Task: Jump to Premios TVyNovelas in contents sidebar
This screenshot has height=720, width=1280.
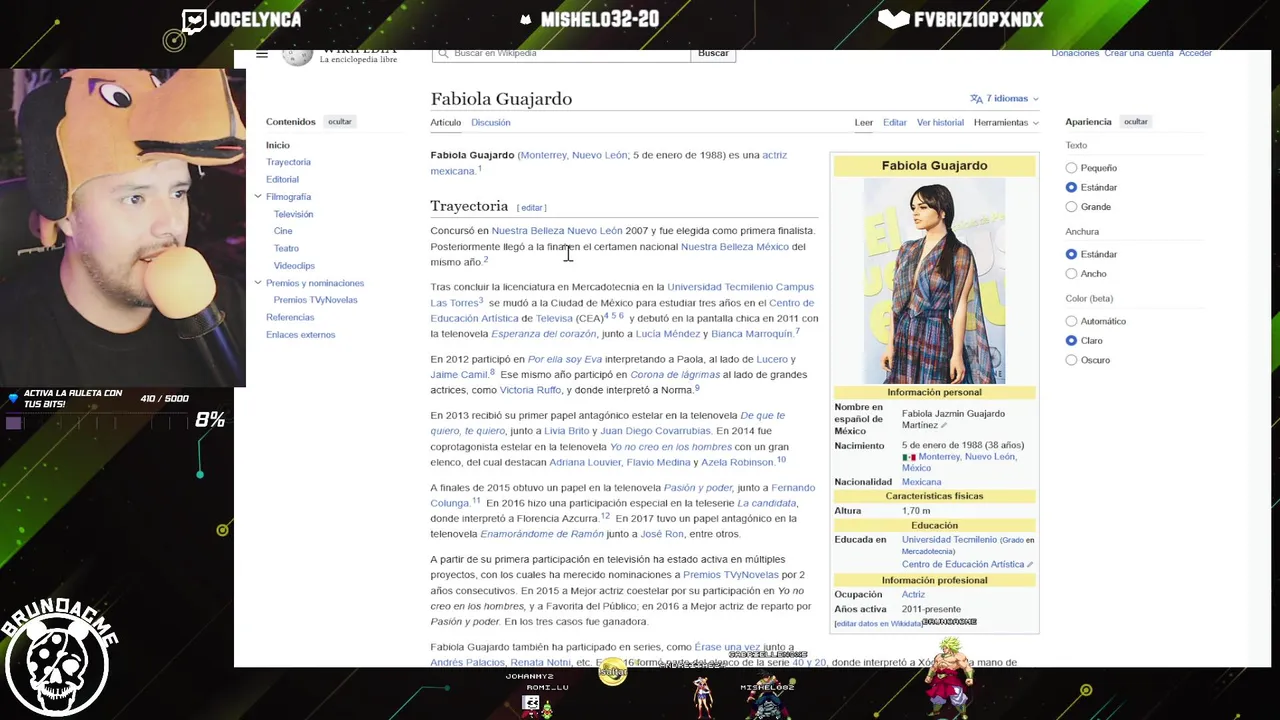Action: (x=315, y=300)
